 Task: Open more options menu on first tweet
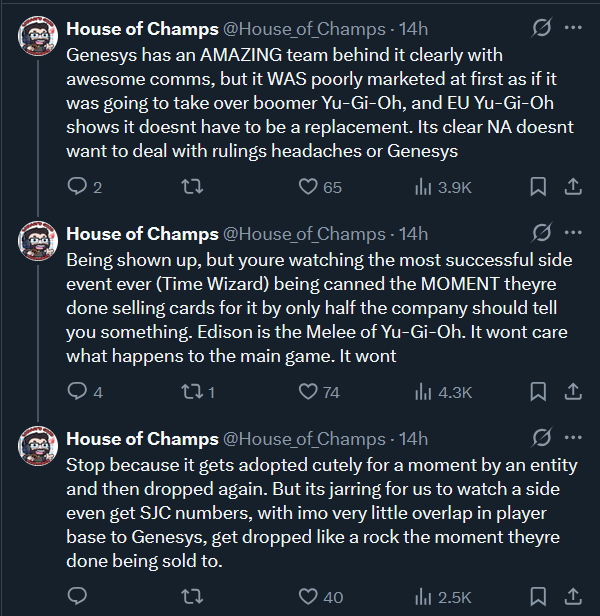[x=574, y=30]
